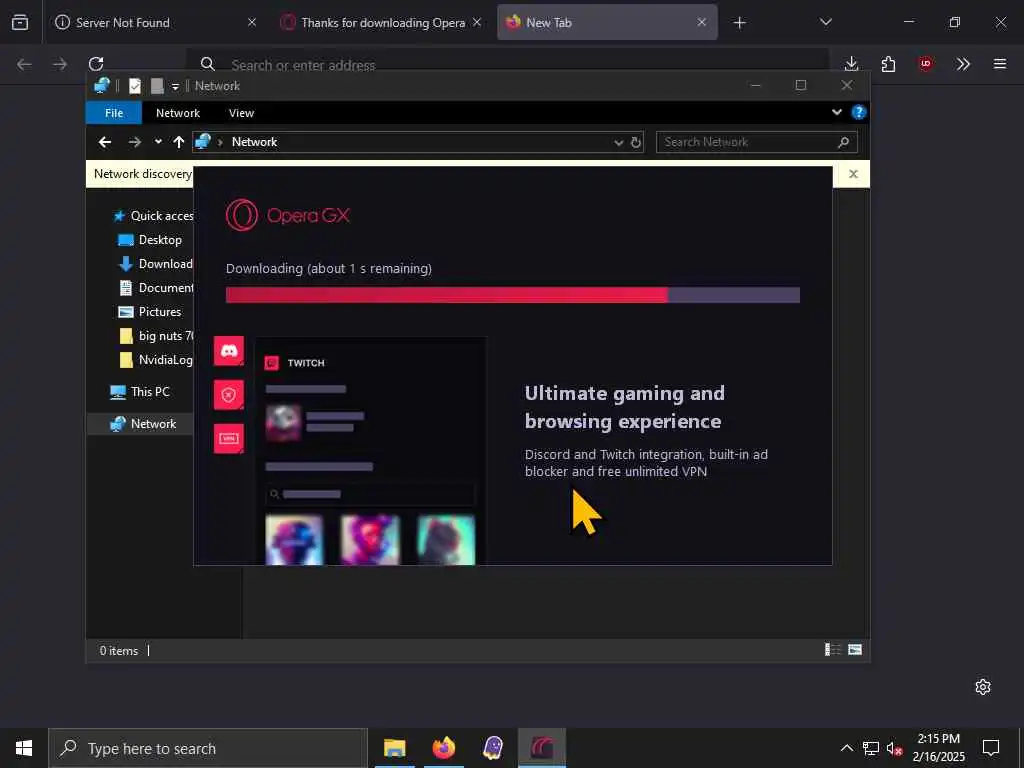Go back in Firefox history
1024x768 pixels.
point(24,63)
